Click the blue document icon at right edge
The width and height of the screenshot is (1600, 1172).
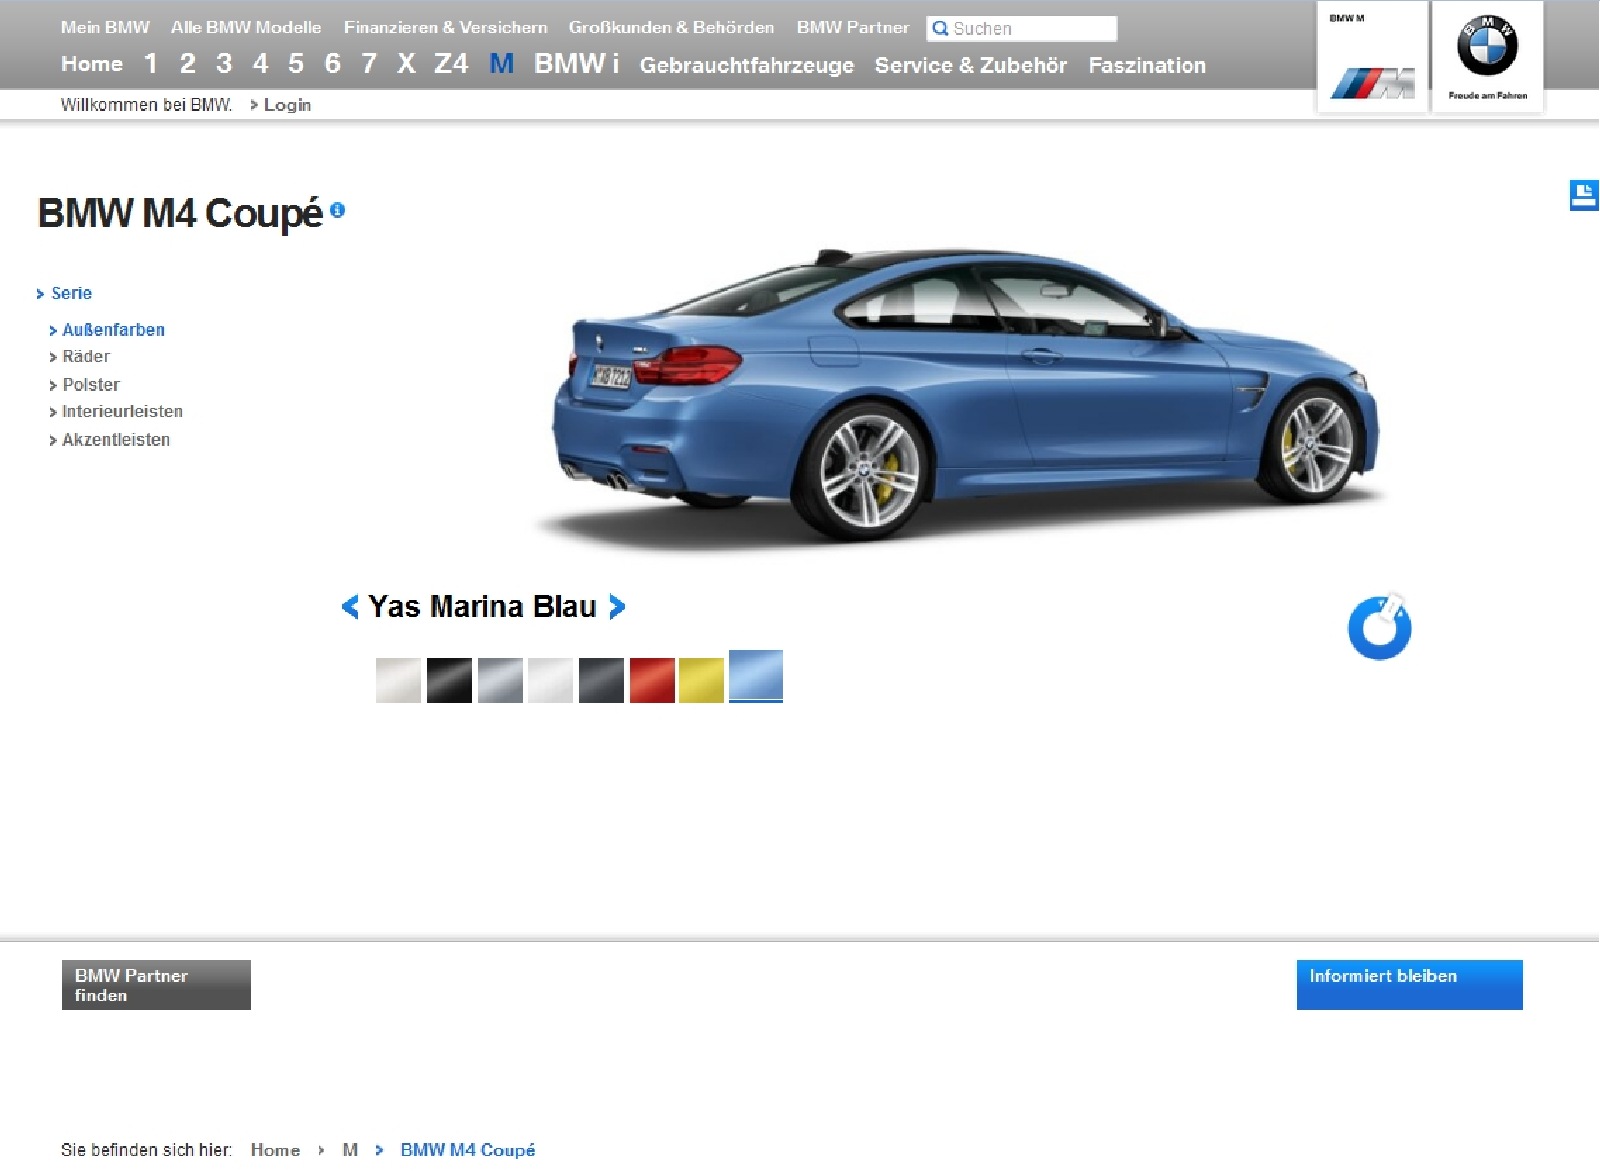click(1584, 195)
